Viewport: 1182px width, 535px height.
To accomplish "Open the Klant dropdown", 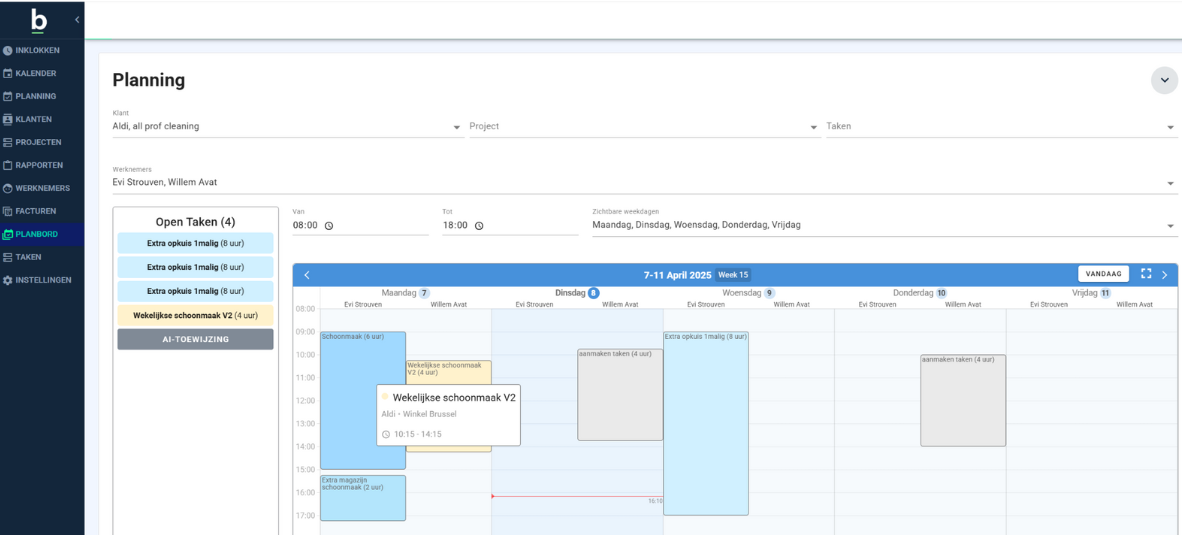I will 457,127.
